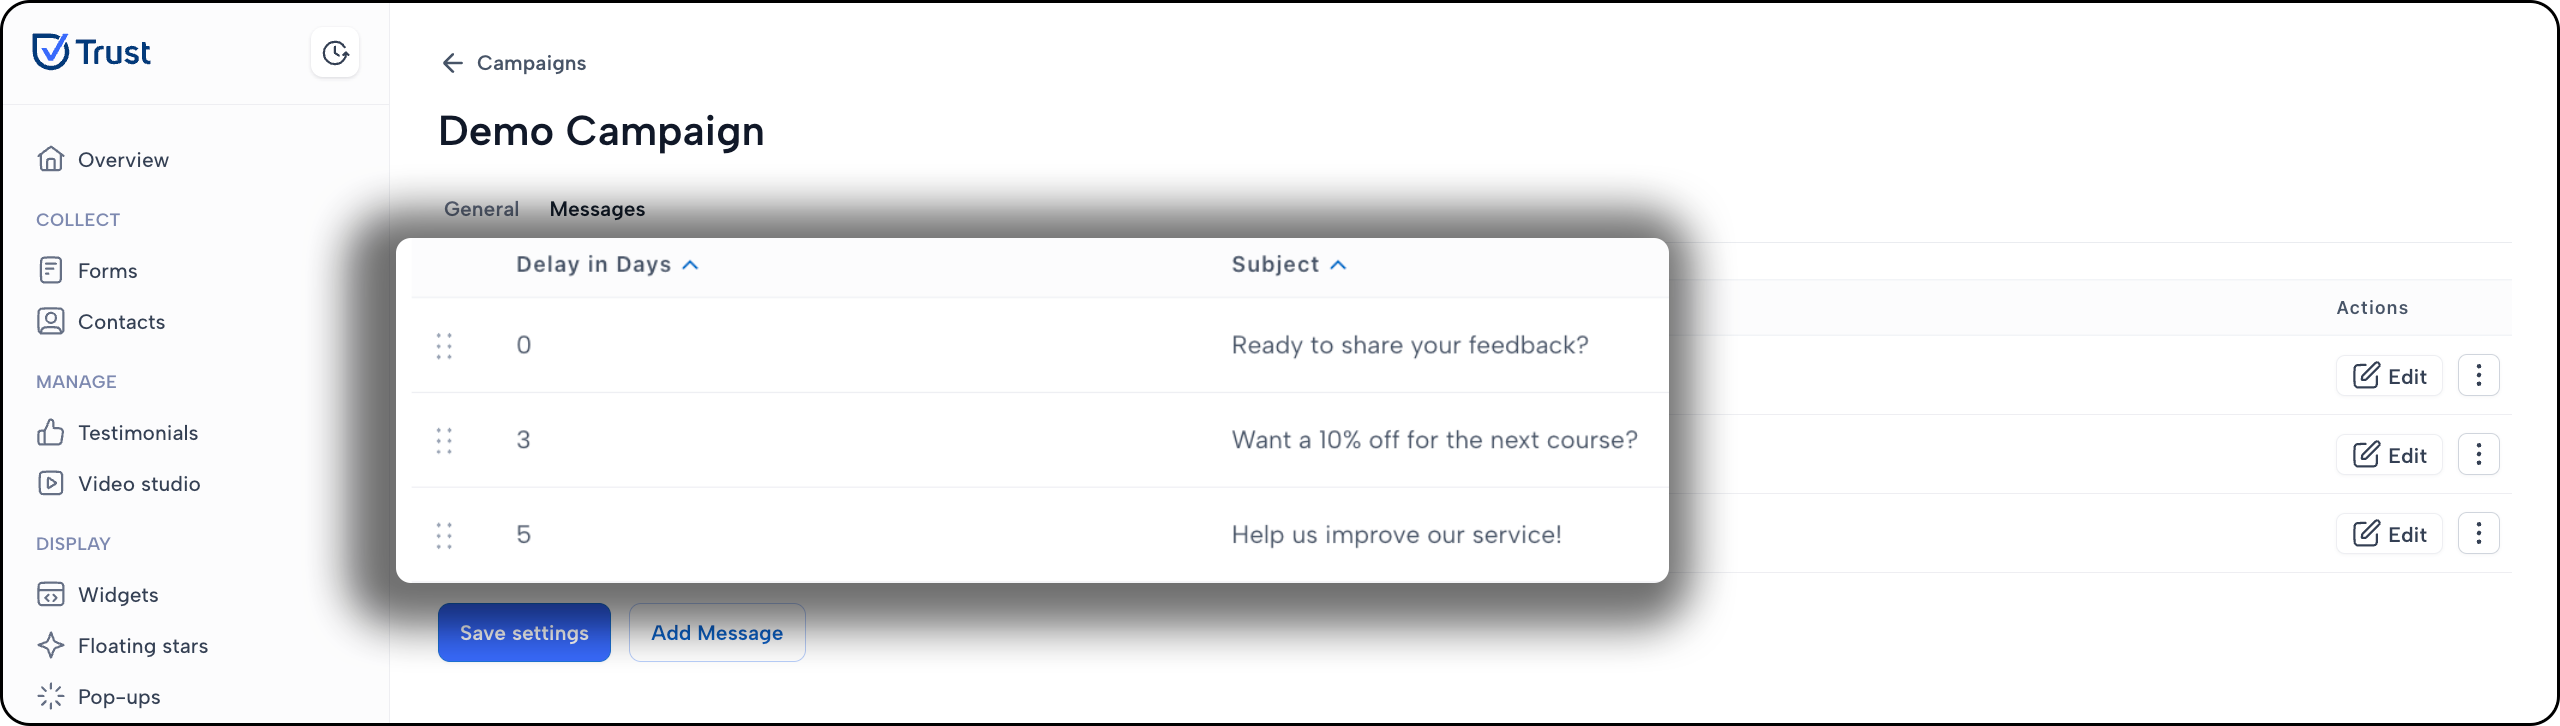Switch to the Messages tab
Screen dimensions: 2560x726
tap(597, 209)
